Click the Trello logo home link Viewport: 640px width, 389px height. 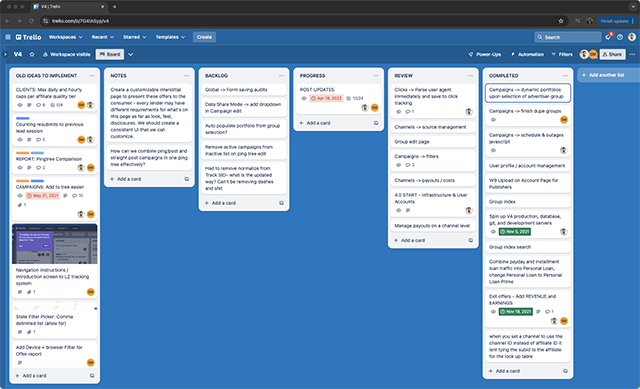pyautogui.click(x=29, y=37)
